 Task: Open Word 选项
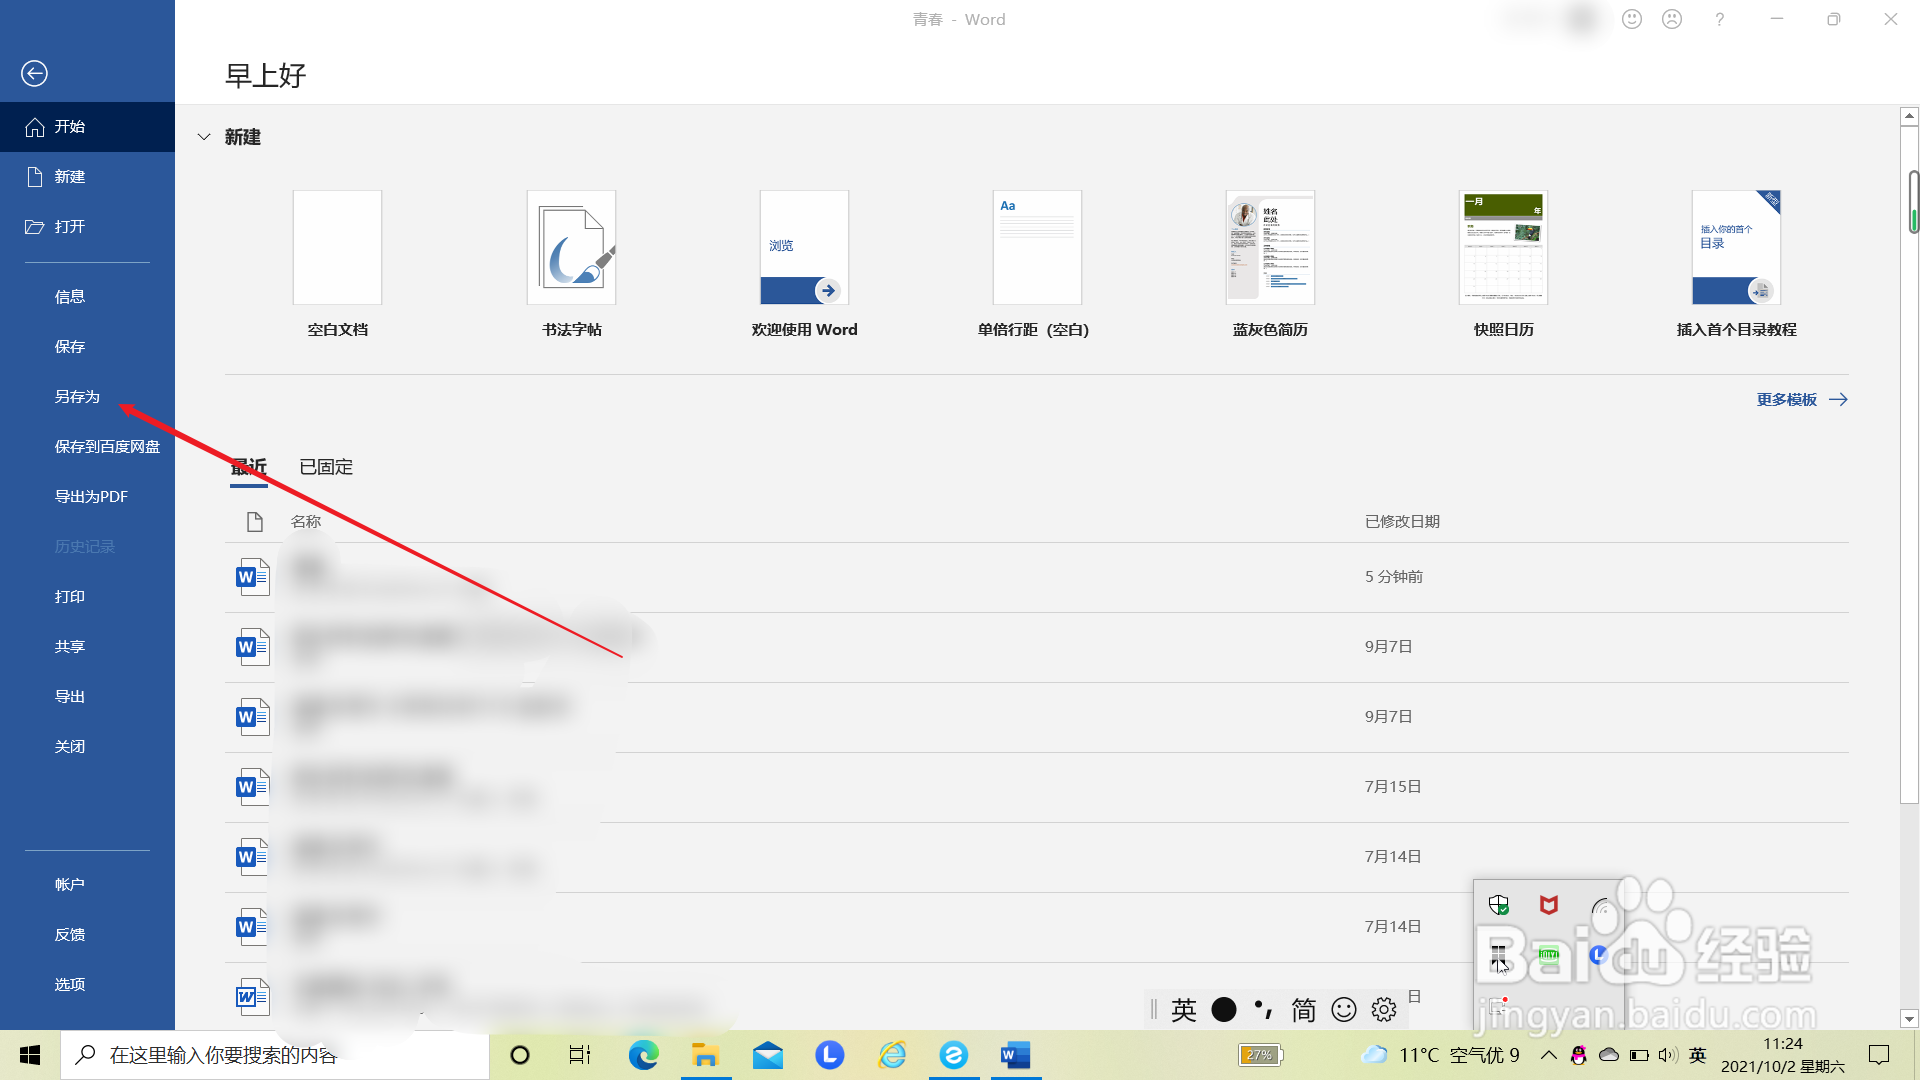click(87, 985)
